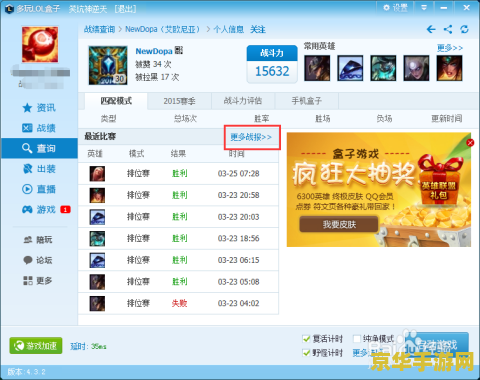Click the share icon in header
The image size is (480, 380).
click(x=448, y=29)
